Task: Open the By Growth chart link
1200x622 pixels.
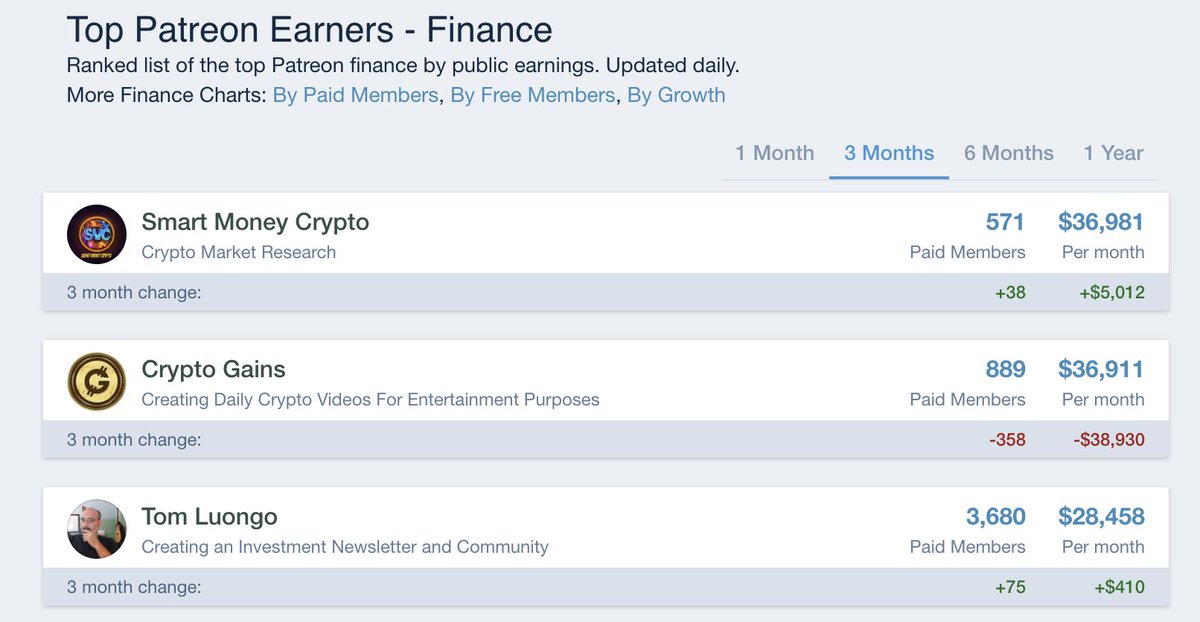Action: (x=676, y=96)
